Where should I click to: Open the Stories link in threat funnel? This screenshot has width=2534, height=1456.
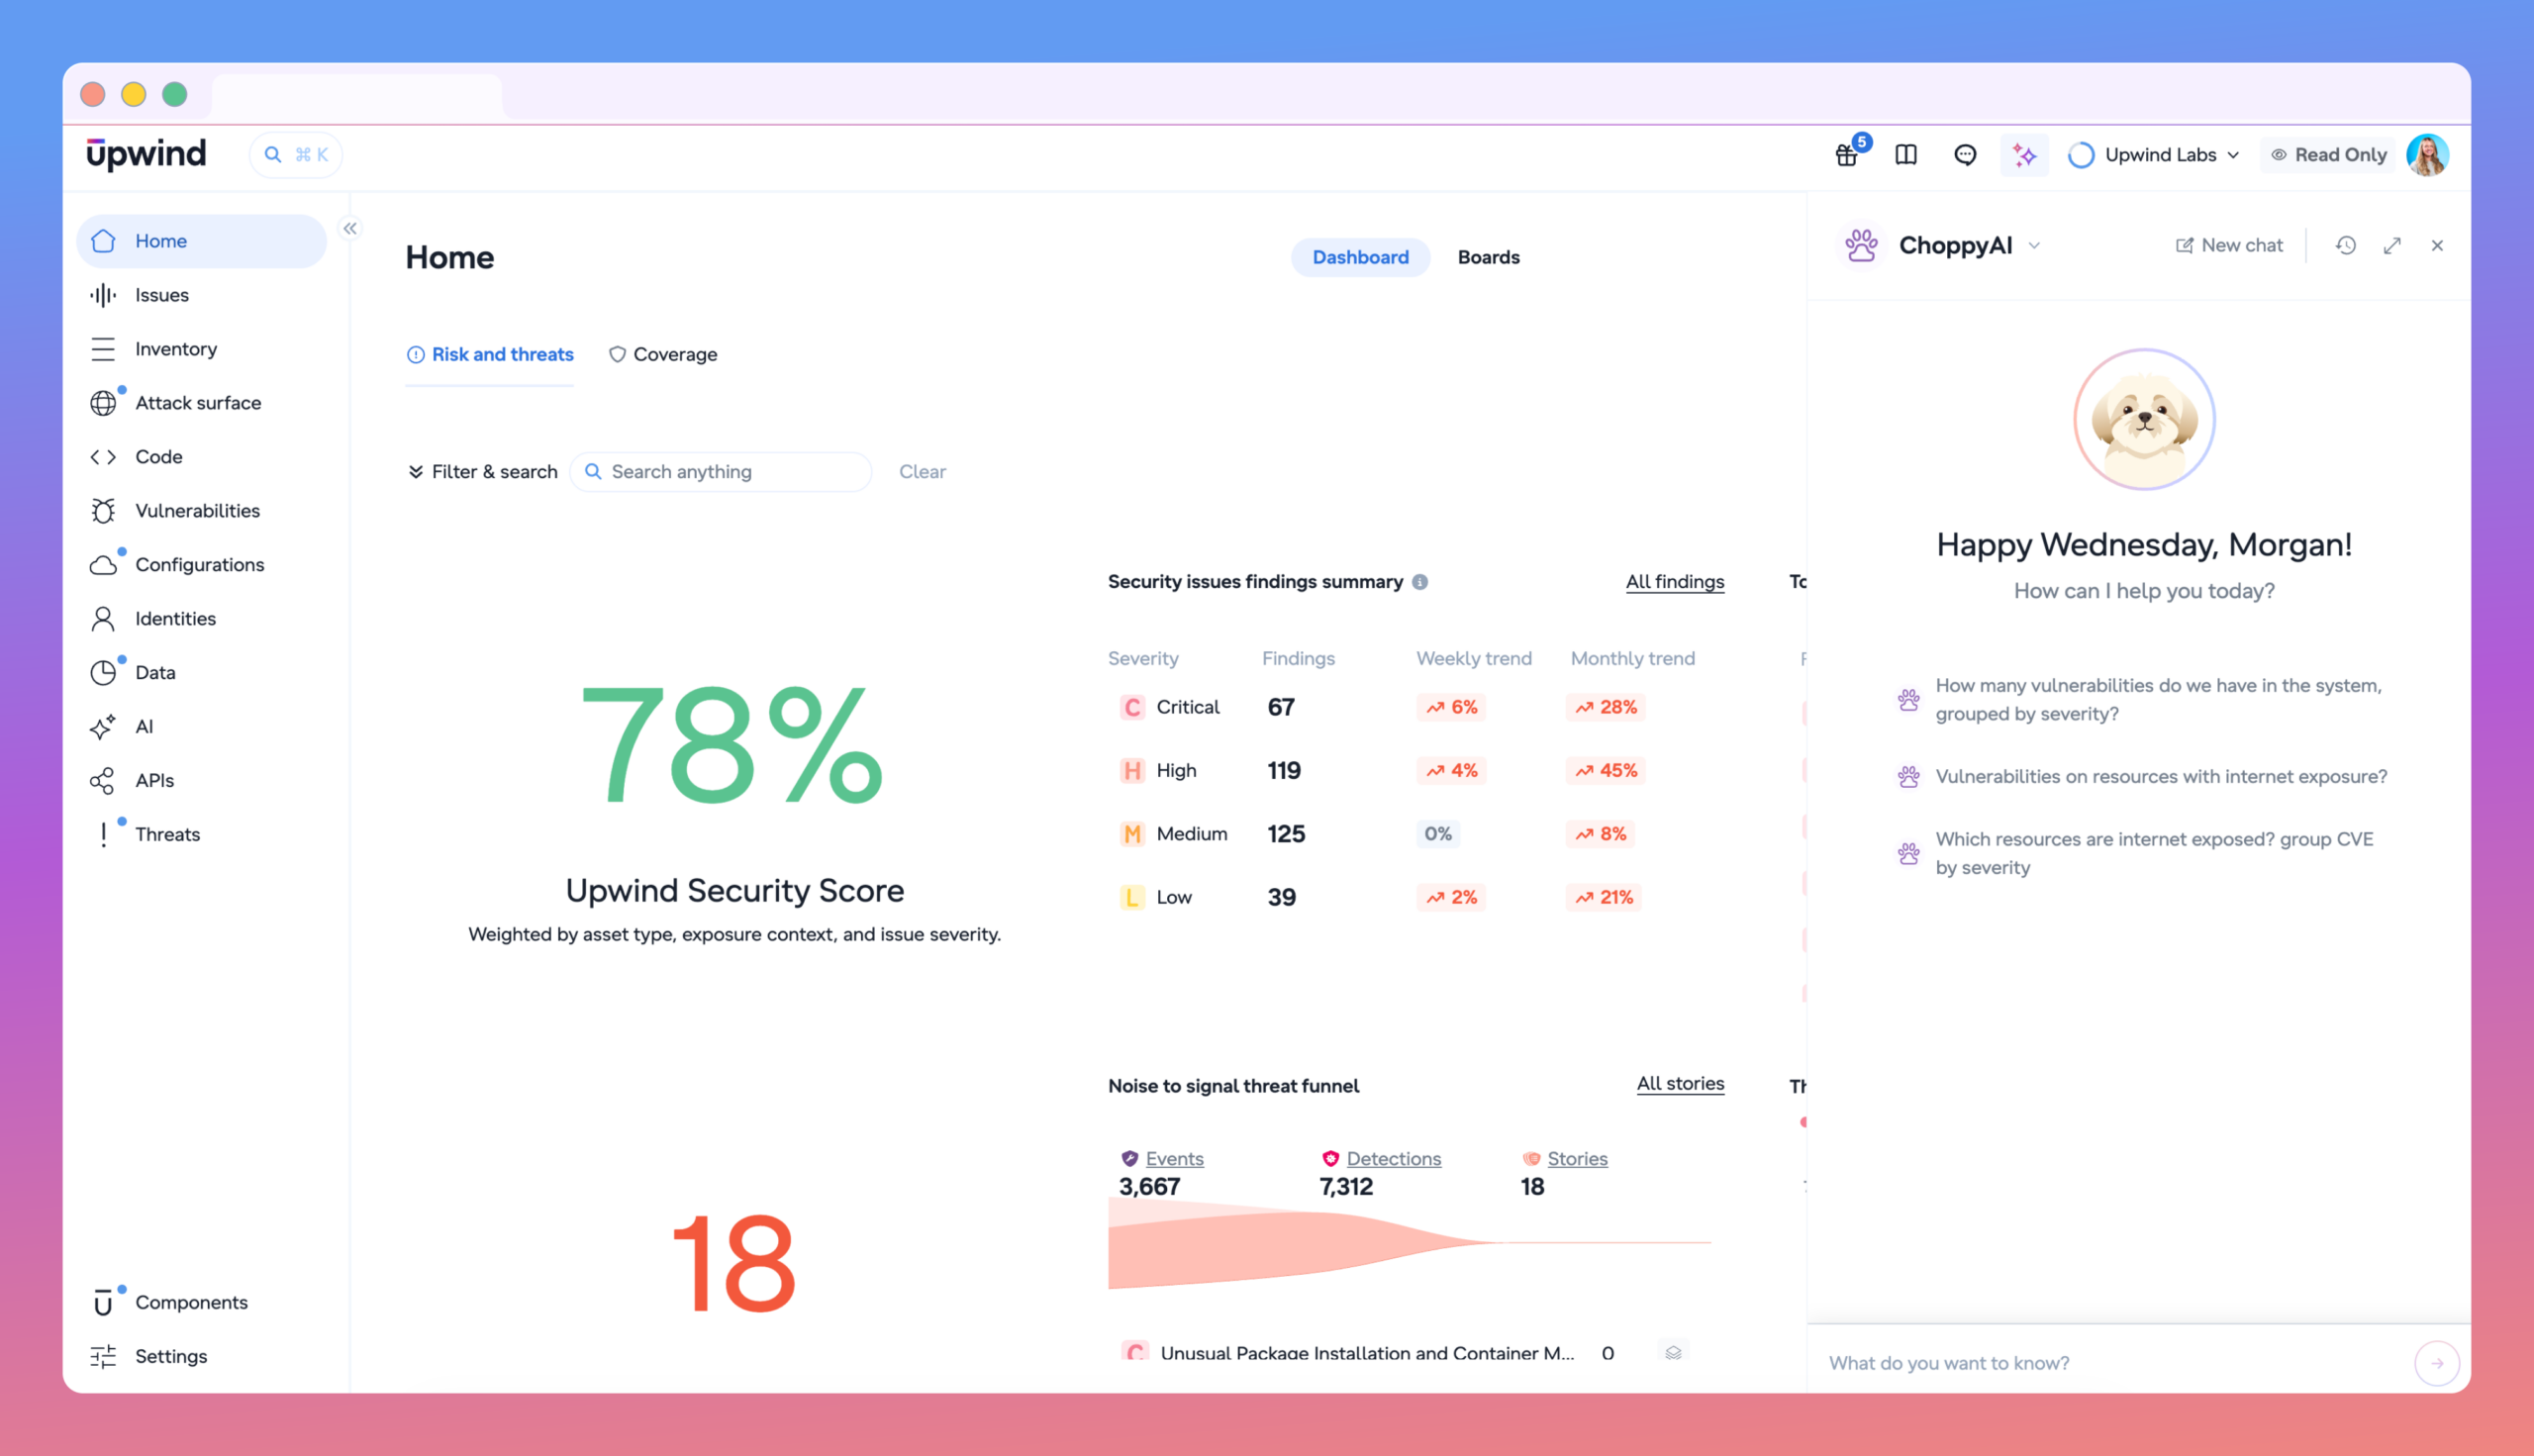point(1577,1159)
